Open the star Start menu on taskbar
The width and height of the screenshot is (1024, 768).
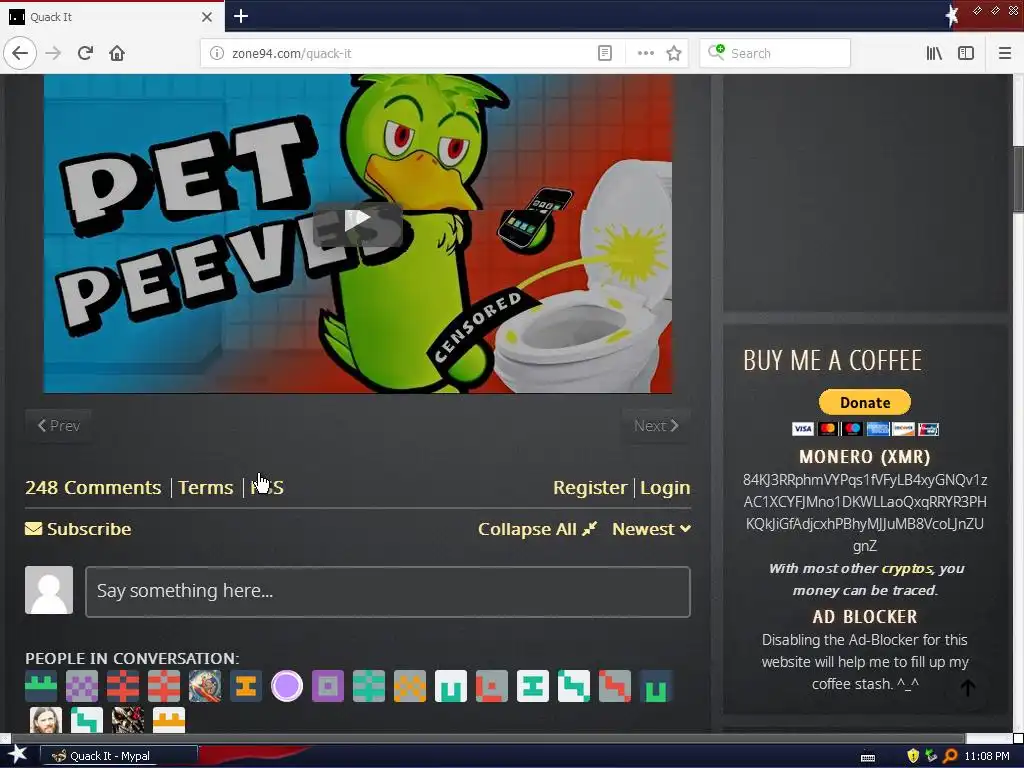click(17, 755)
